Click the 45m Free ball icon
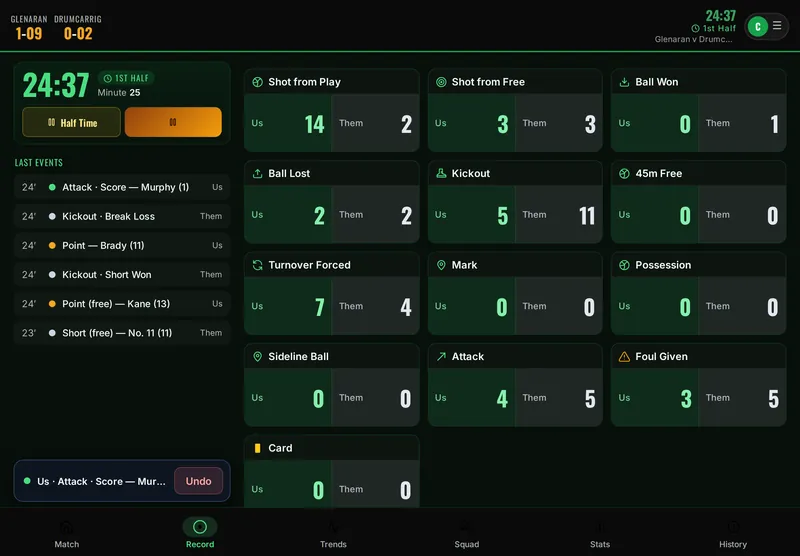This screenshot has height=556, width=800. (x=624, y=173)
